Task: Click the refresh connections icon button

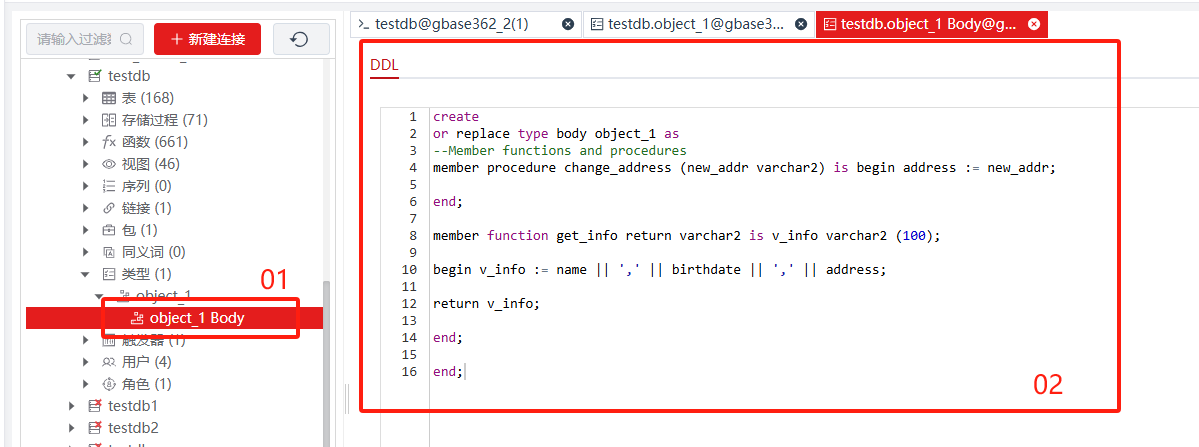Action: 300,39
